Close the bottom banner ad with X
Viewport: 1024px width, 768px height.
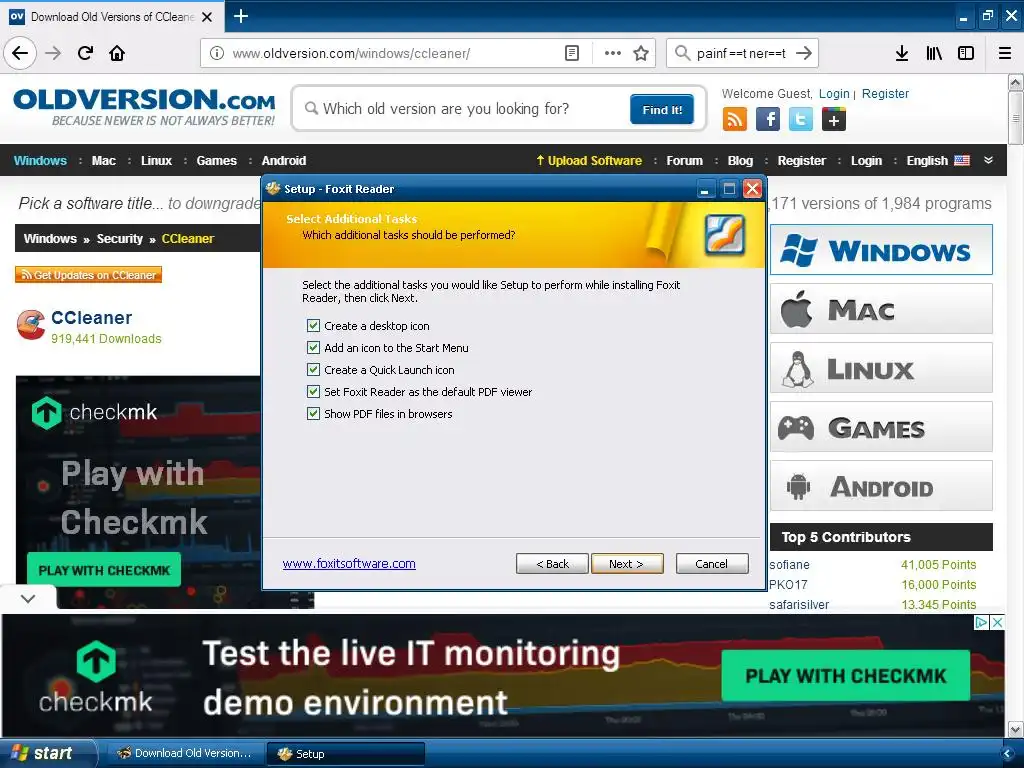997,622
